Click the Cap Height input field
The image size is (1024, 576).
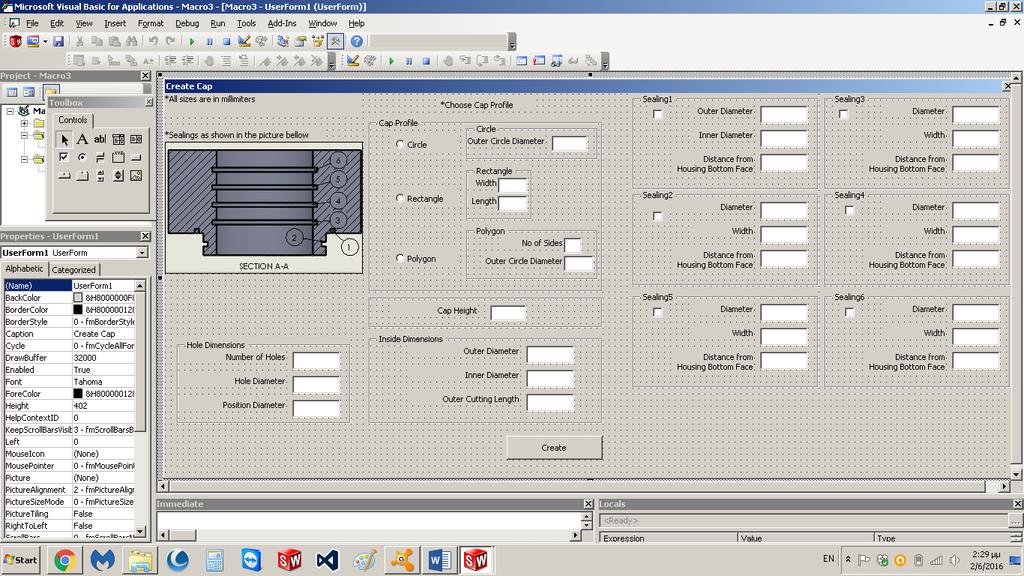tap(507, 312)
